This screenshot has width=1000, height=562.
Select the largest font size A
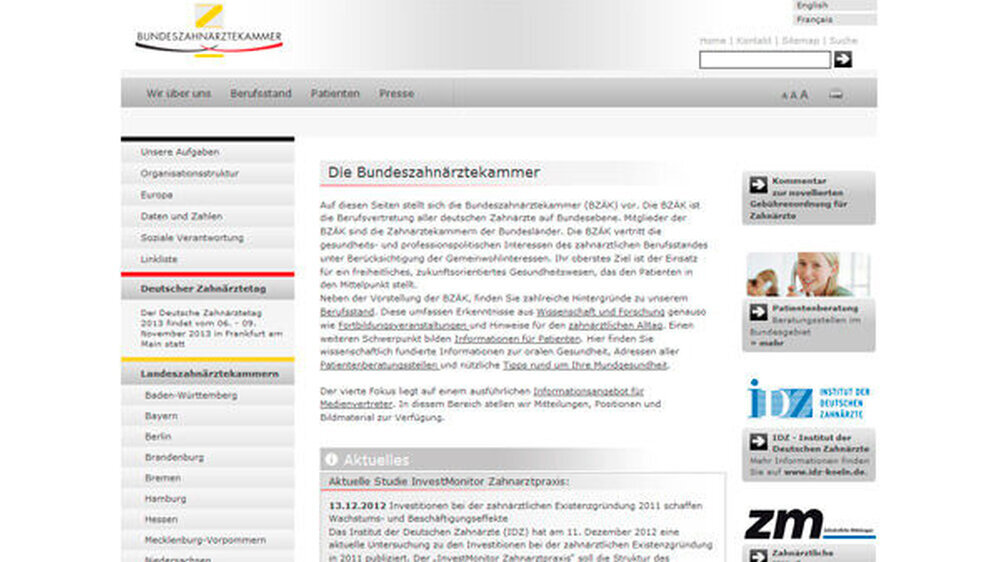click(x=804, y=95)
